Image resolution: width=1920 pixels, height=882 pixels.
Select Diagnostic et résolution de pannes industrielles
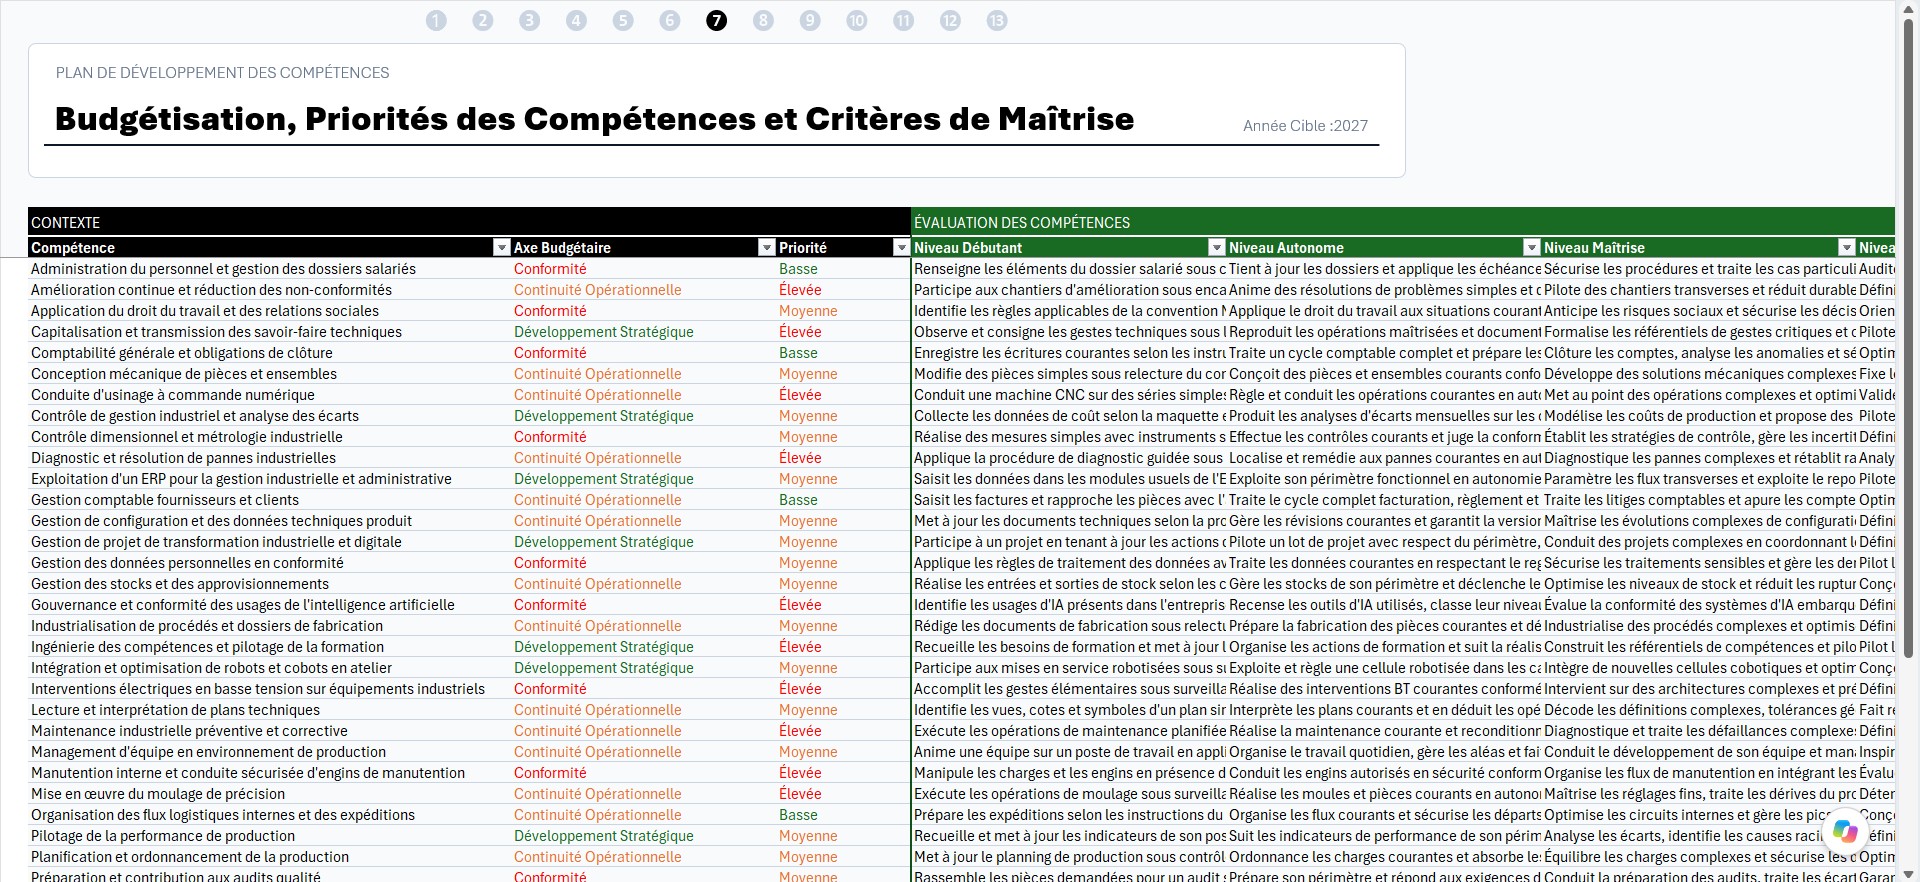coord(269,457)
